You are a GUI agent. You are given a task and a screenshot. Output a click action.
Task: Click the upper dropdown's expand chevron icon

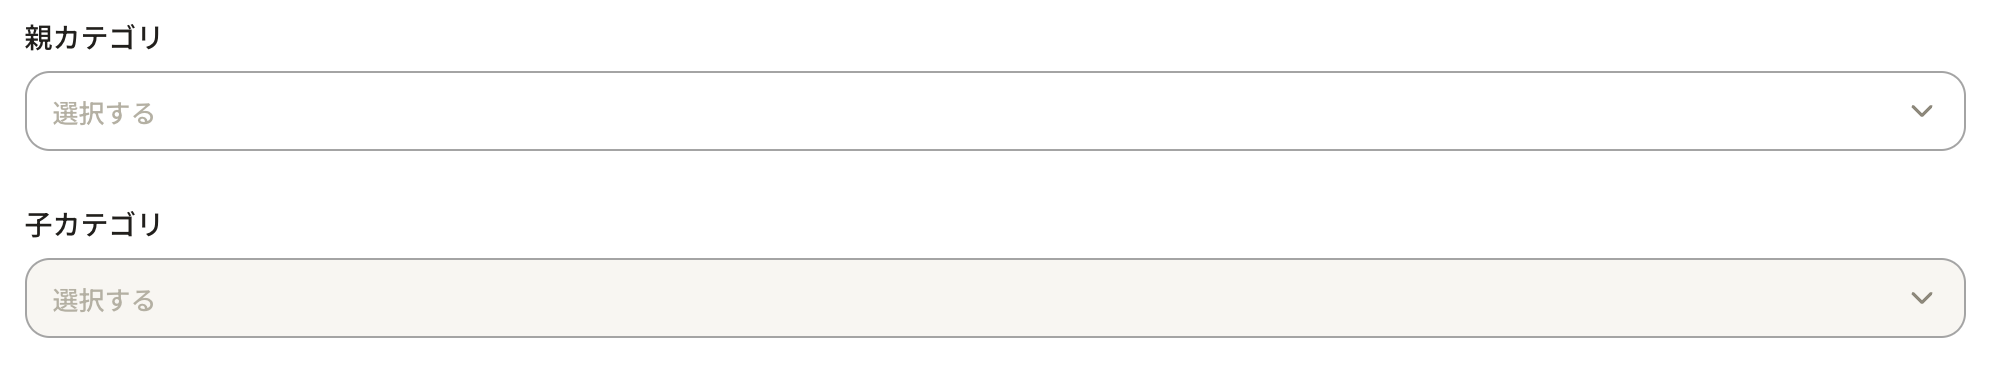1921,111
